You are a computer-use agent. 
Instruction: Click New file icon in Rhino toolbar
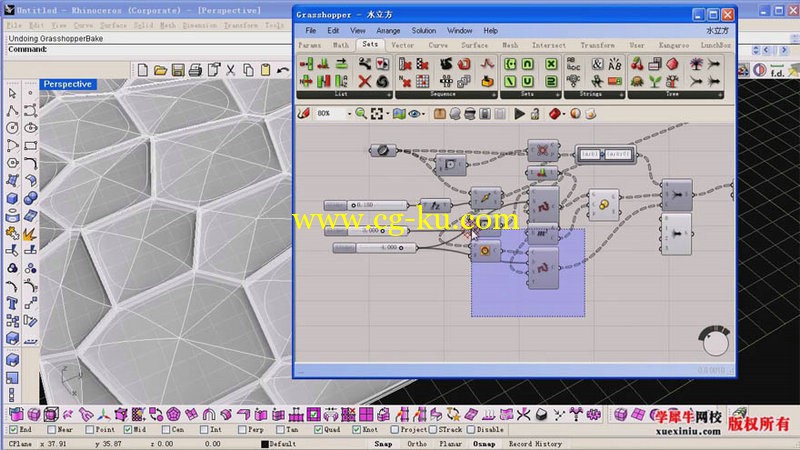(x=143, y=70)
